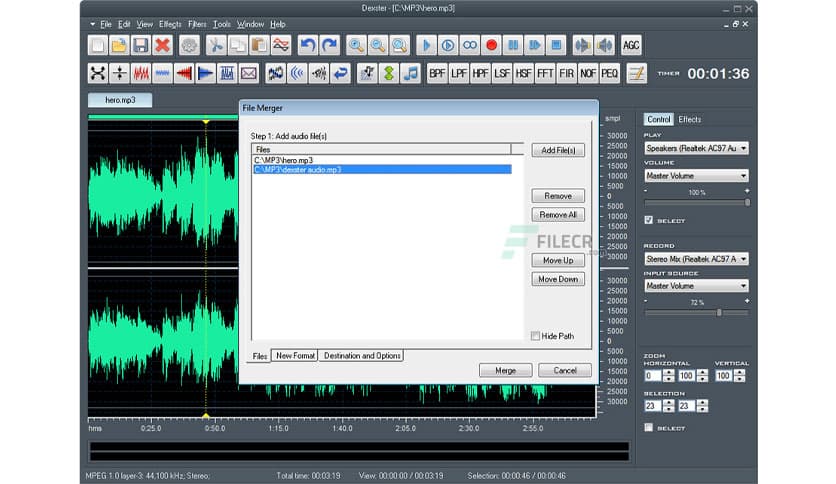Open a file with the folder icon

(x=119, y=45)
